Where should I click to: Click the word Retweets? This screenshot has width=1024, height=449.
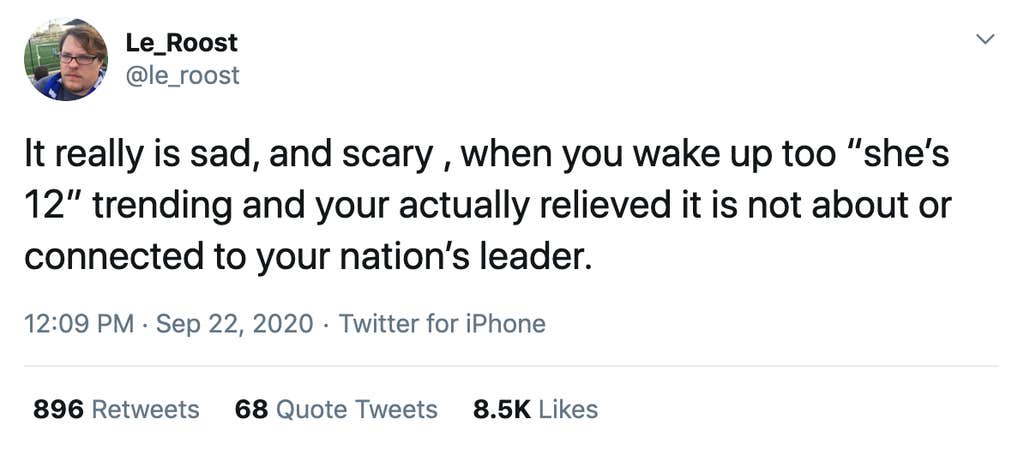(x=146, y=409)
